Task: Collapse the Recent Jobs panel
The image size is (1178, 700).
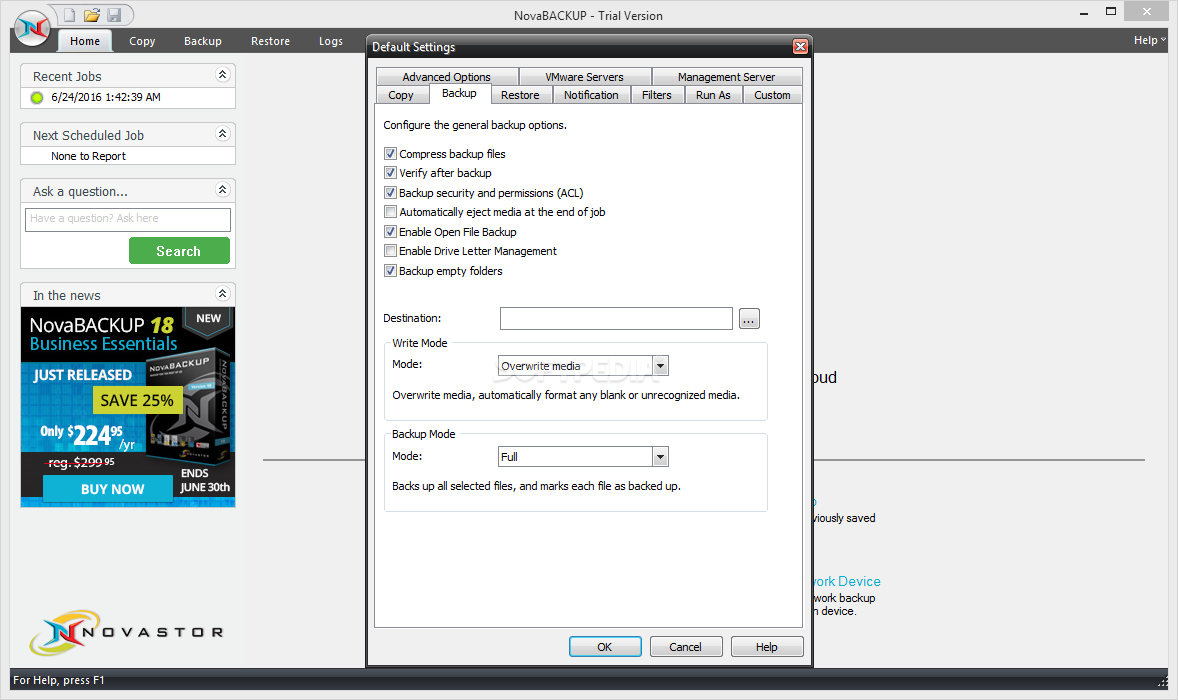Action: click(222, 74)
